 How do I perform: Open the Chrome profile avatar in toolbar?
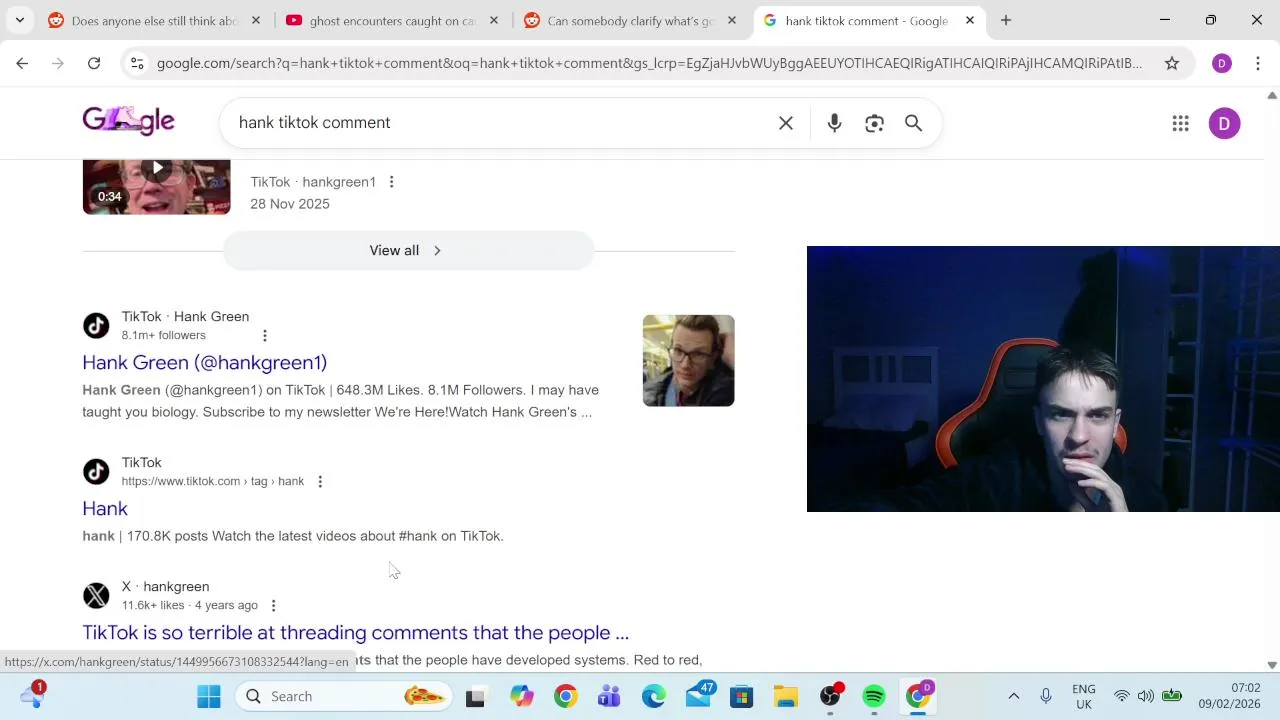pyautogui.click(x=1221, y=63)
